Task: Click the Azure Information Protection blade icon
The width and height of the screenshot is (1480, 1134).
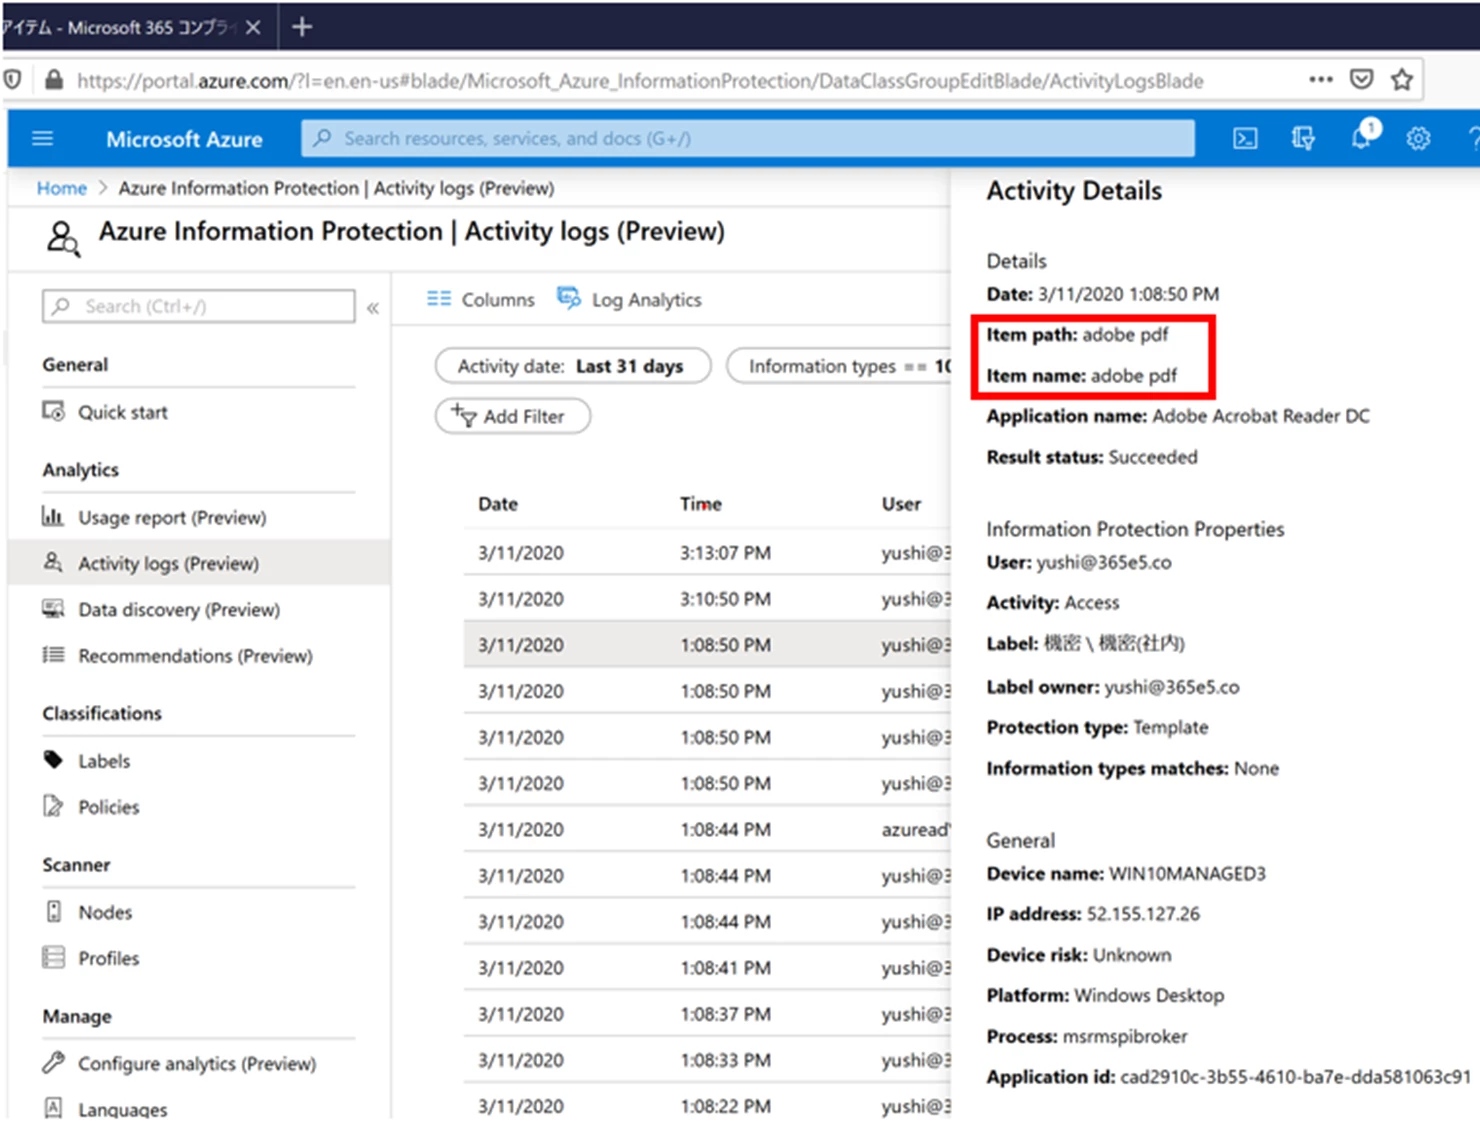Action: tap(63, 238)
